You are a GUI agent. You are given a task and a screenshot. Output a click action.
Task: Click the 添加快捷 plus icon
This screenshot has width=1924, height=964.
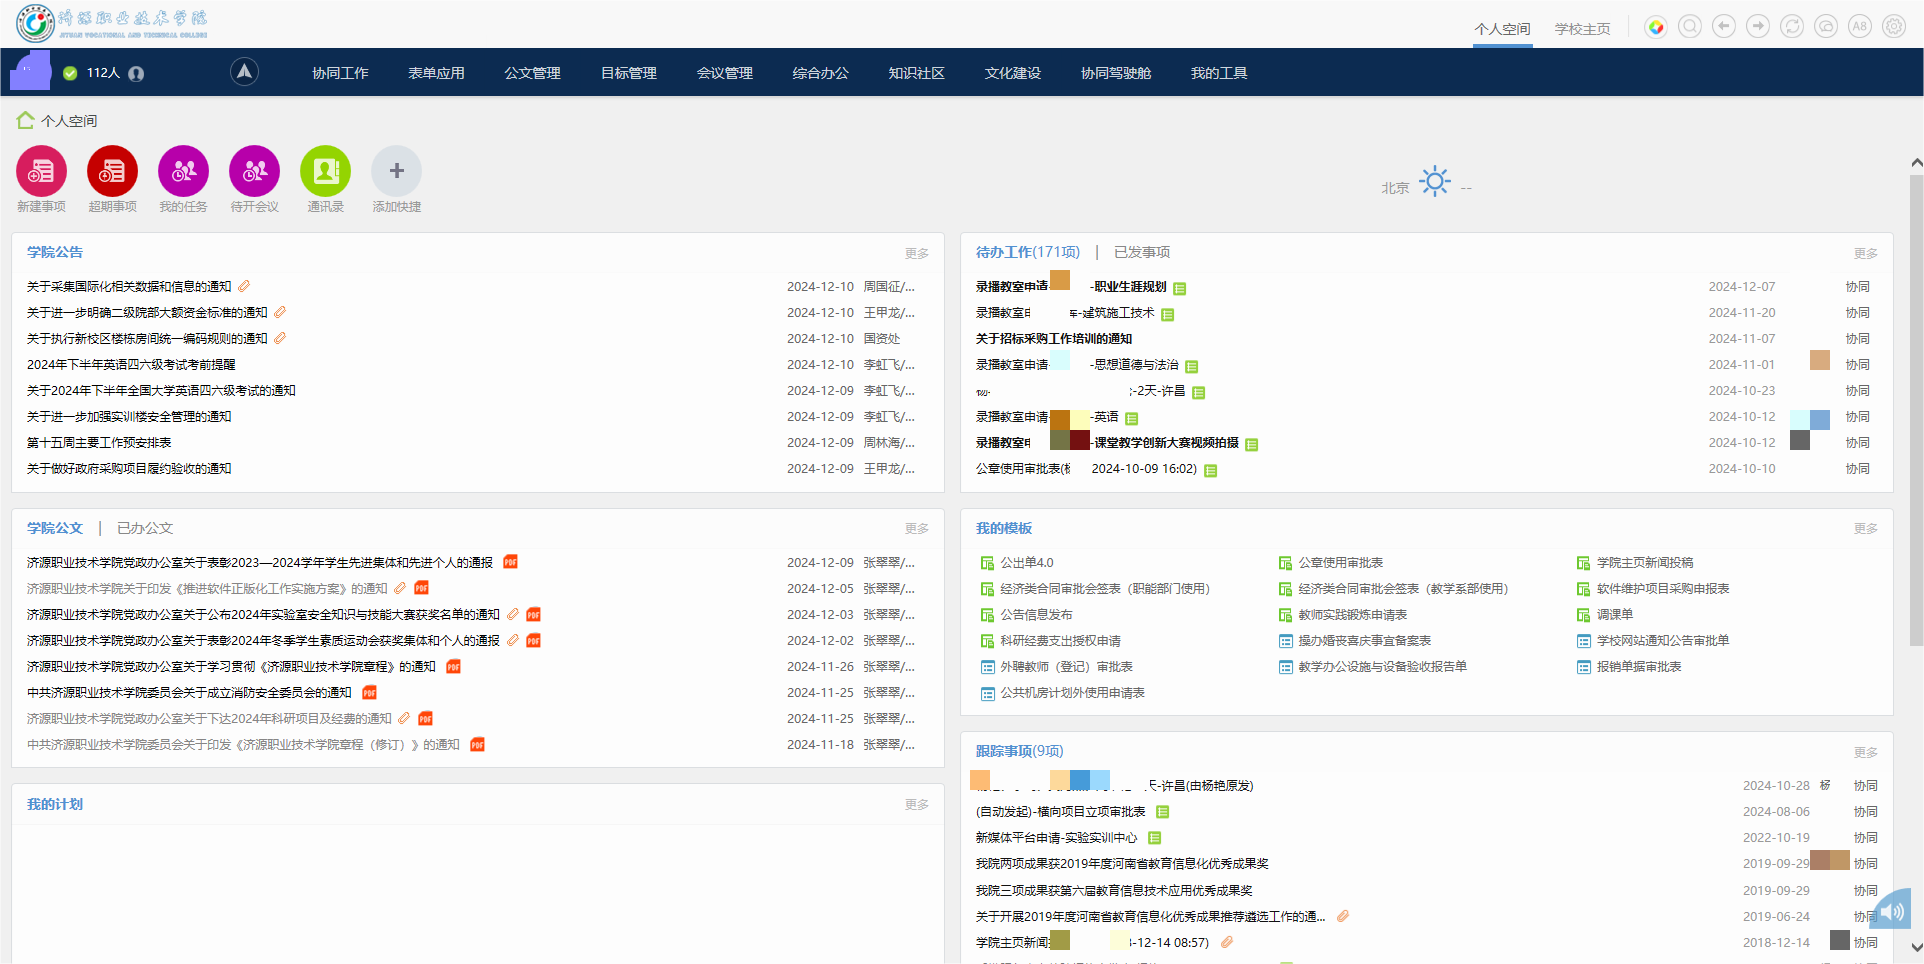(396, 172)
